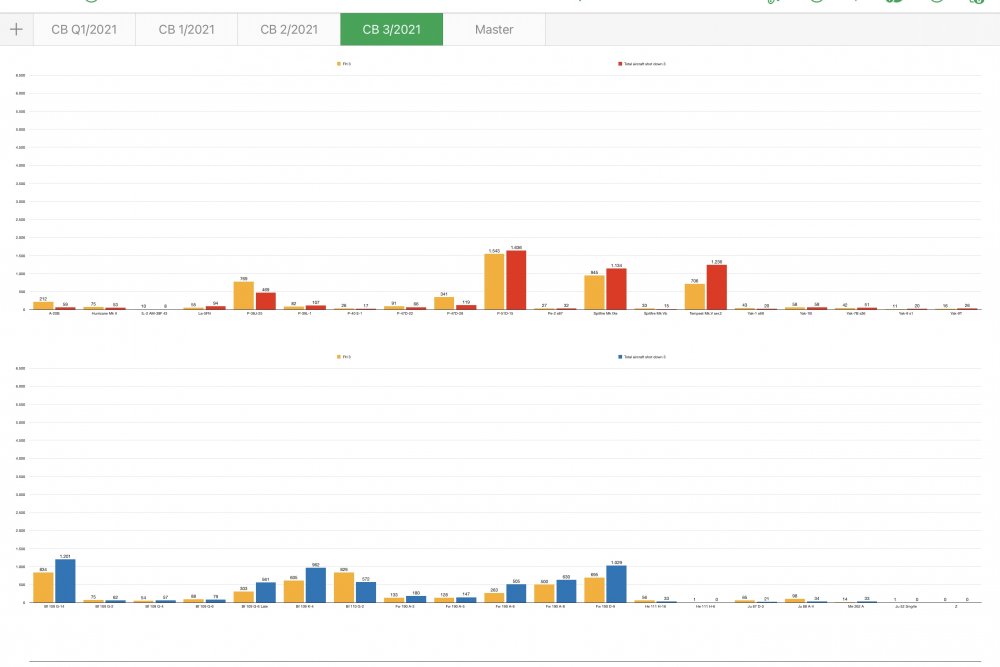Click the orange P-38J bar labeled 768
1000x667 pixels.
point(244,295)
